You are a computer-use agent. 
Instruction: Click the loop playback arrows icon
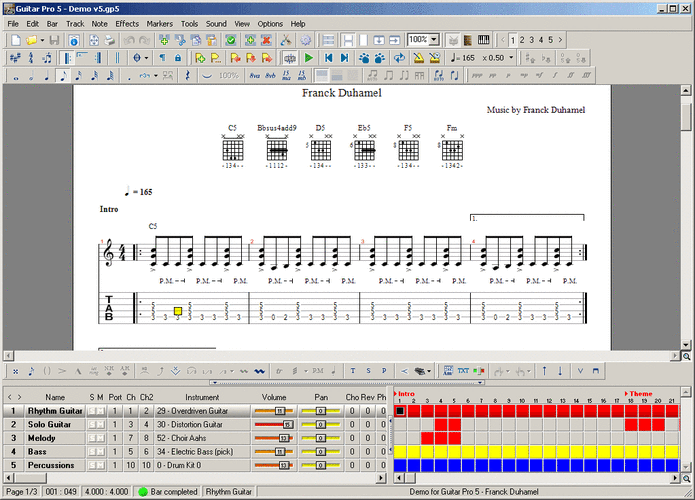click(399, 58)
